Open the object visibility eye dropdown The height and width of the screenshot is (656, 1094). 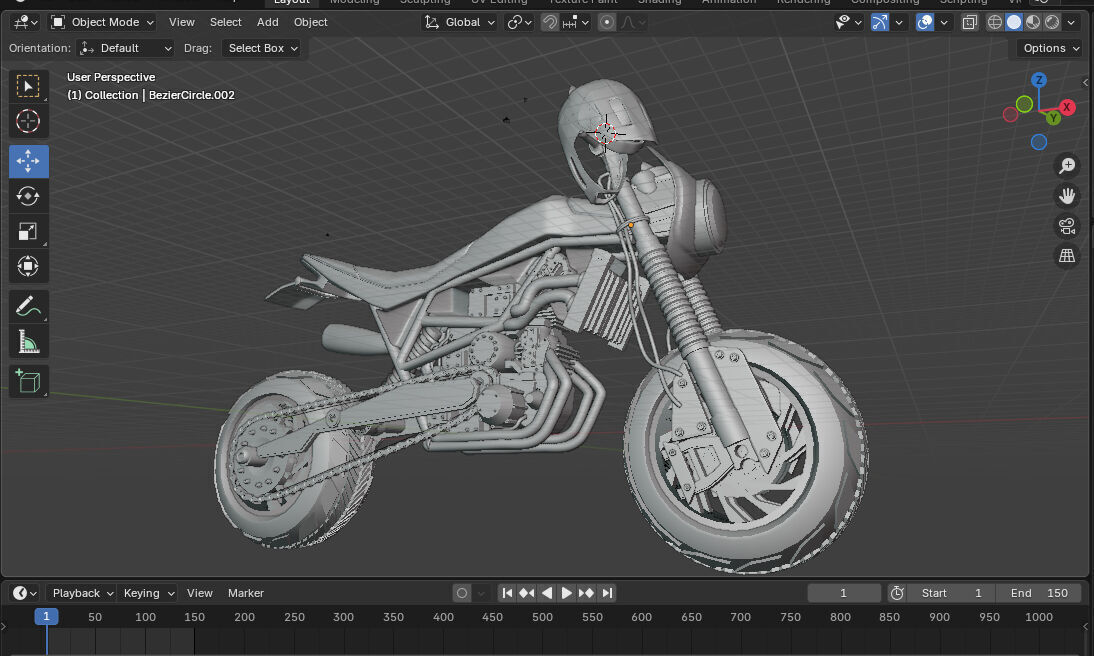point(848,22)
